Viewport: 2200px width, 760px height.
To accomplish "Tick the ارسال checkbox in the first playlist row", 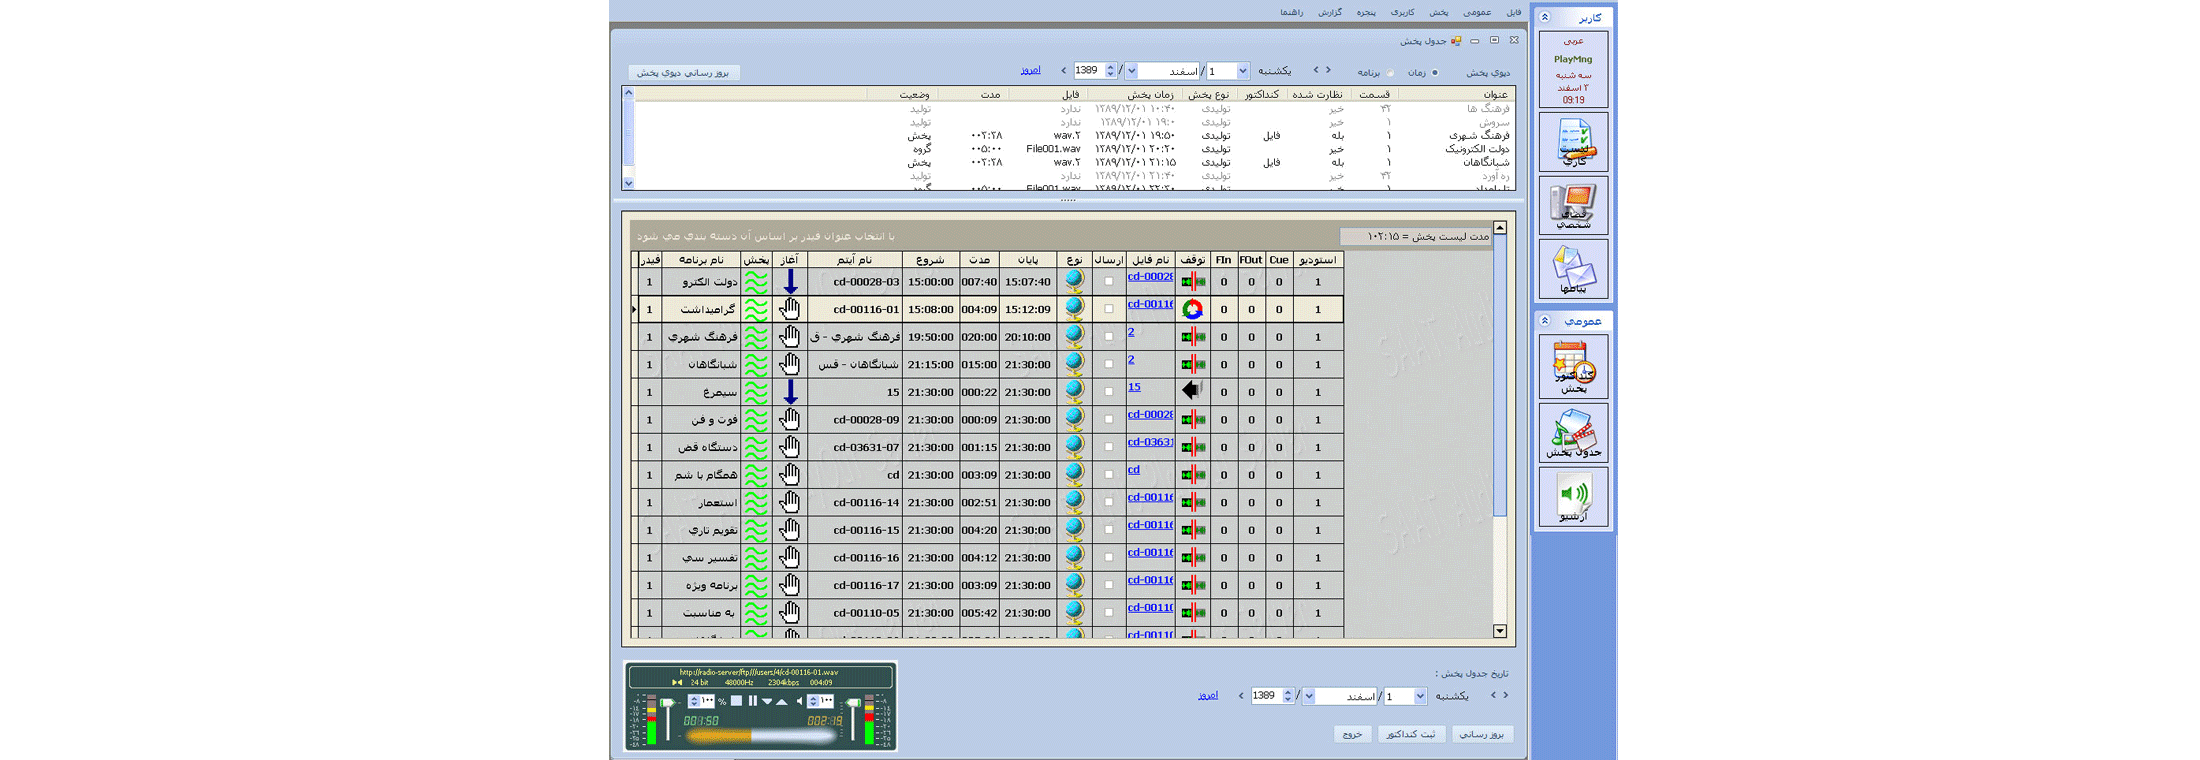I will click(1108, 282).
